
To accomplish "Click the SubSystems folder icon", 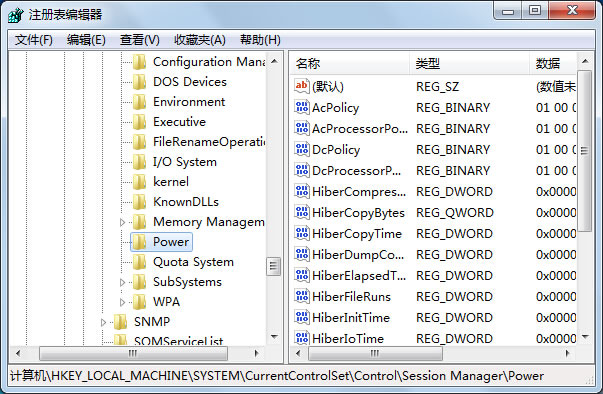I will [x=139, y=282].
